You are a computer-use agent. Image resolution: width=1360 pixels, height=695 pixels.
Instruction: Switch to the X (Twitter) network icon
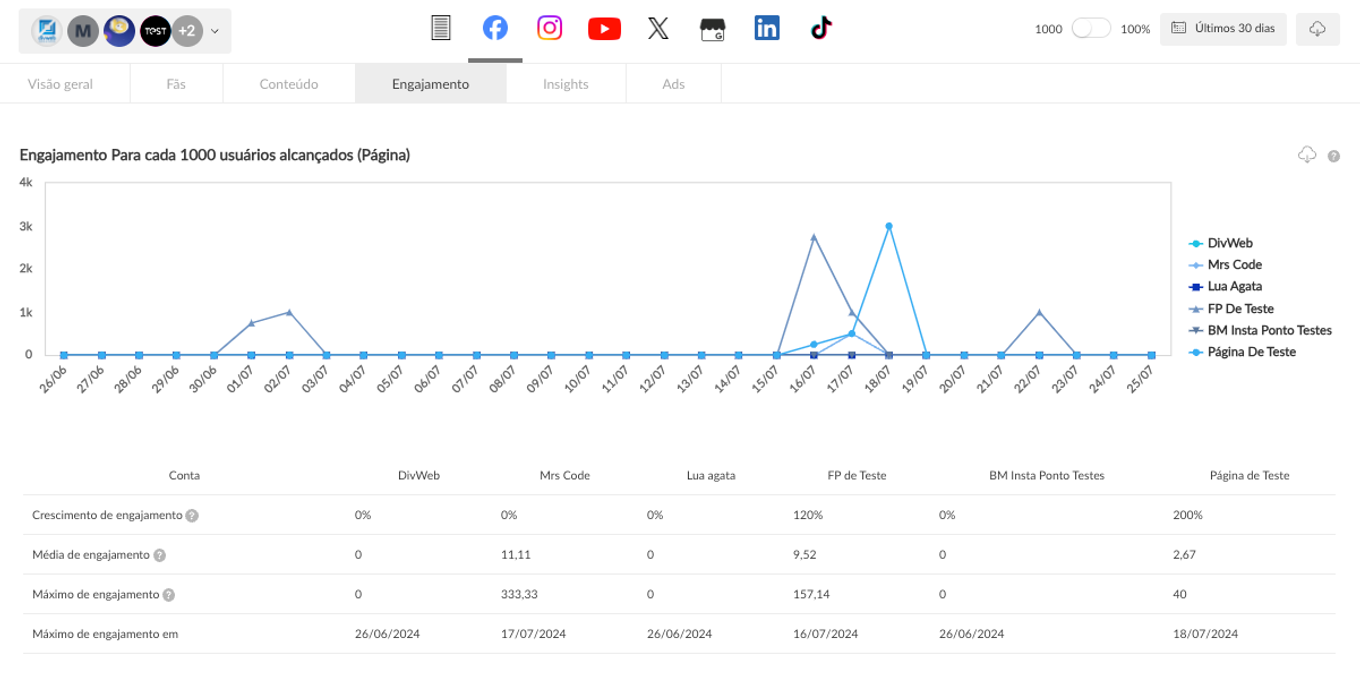click(658, 29)
